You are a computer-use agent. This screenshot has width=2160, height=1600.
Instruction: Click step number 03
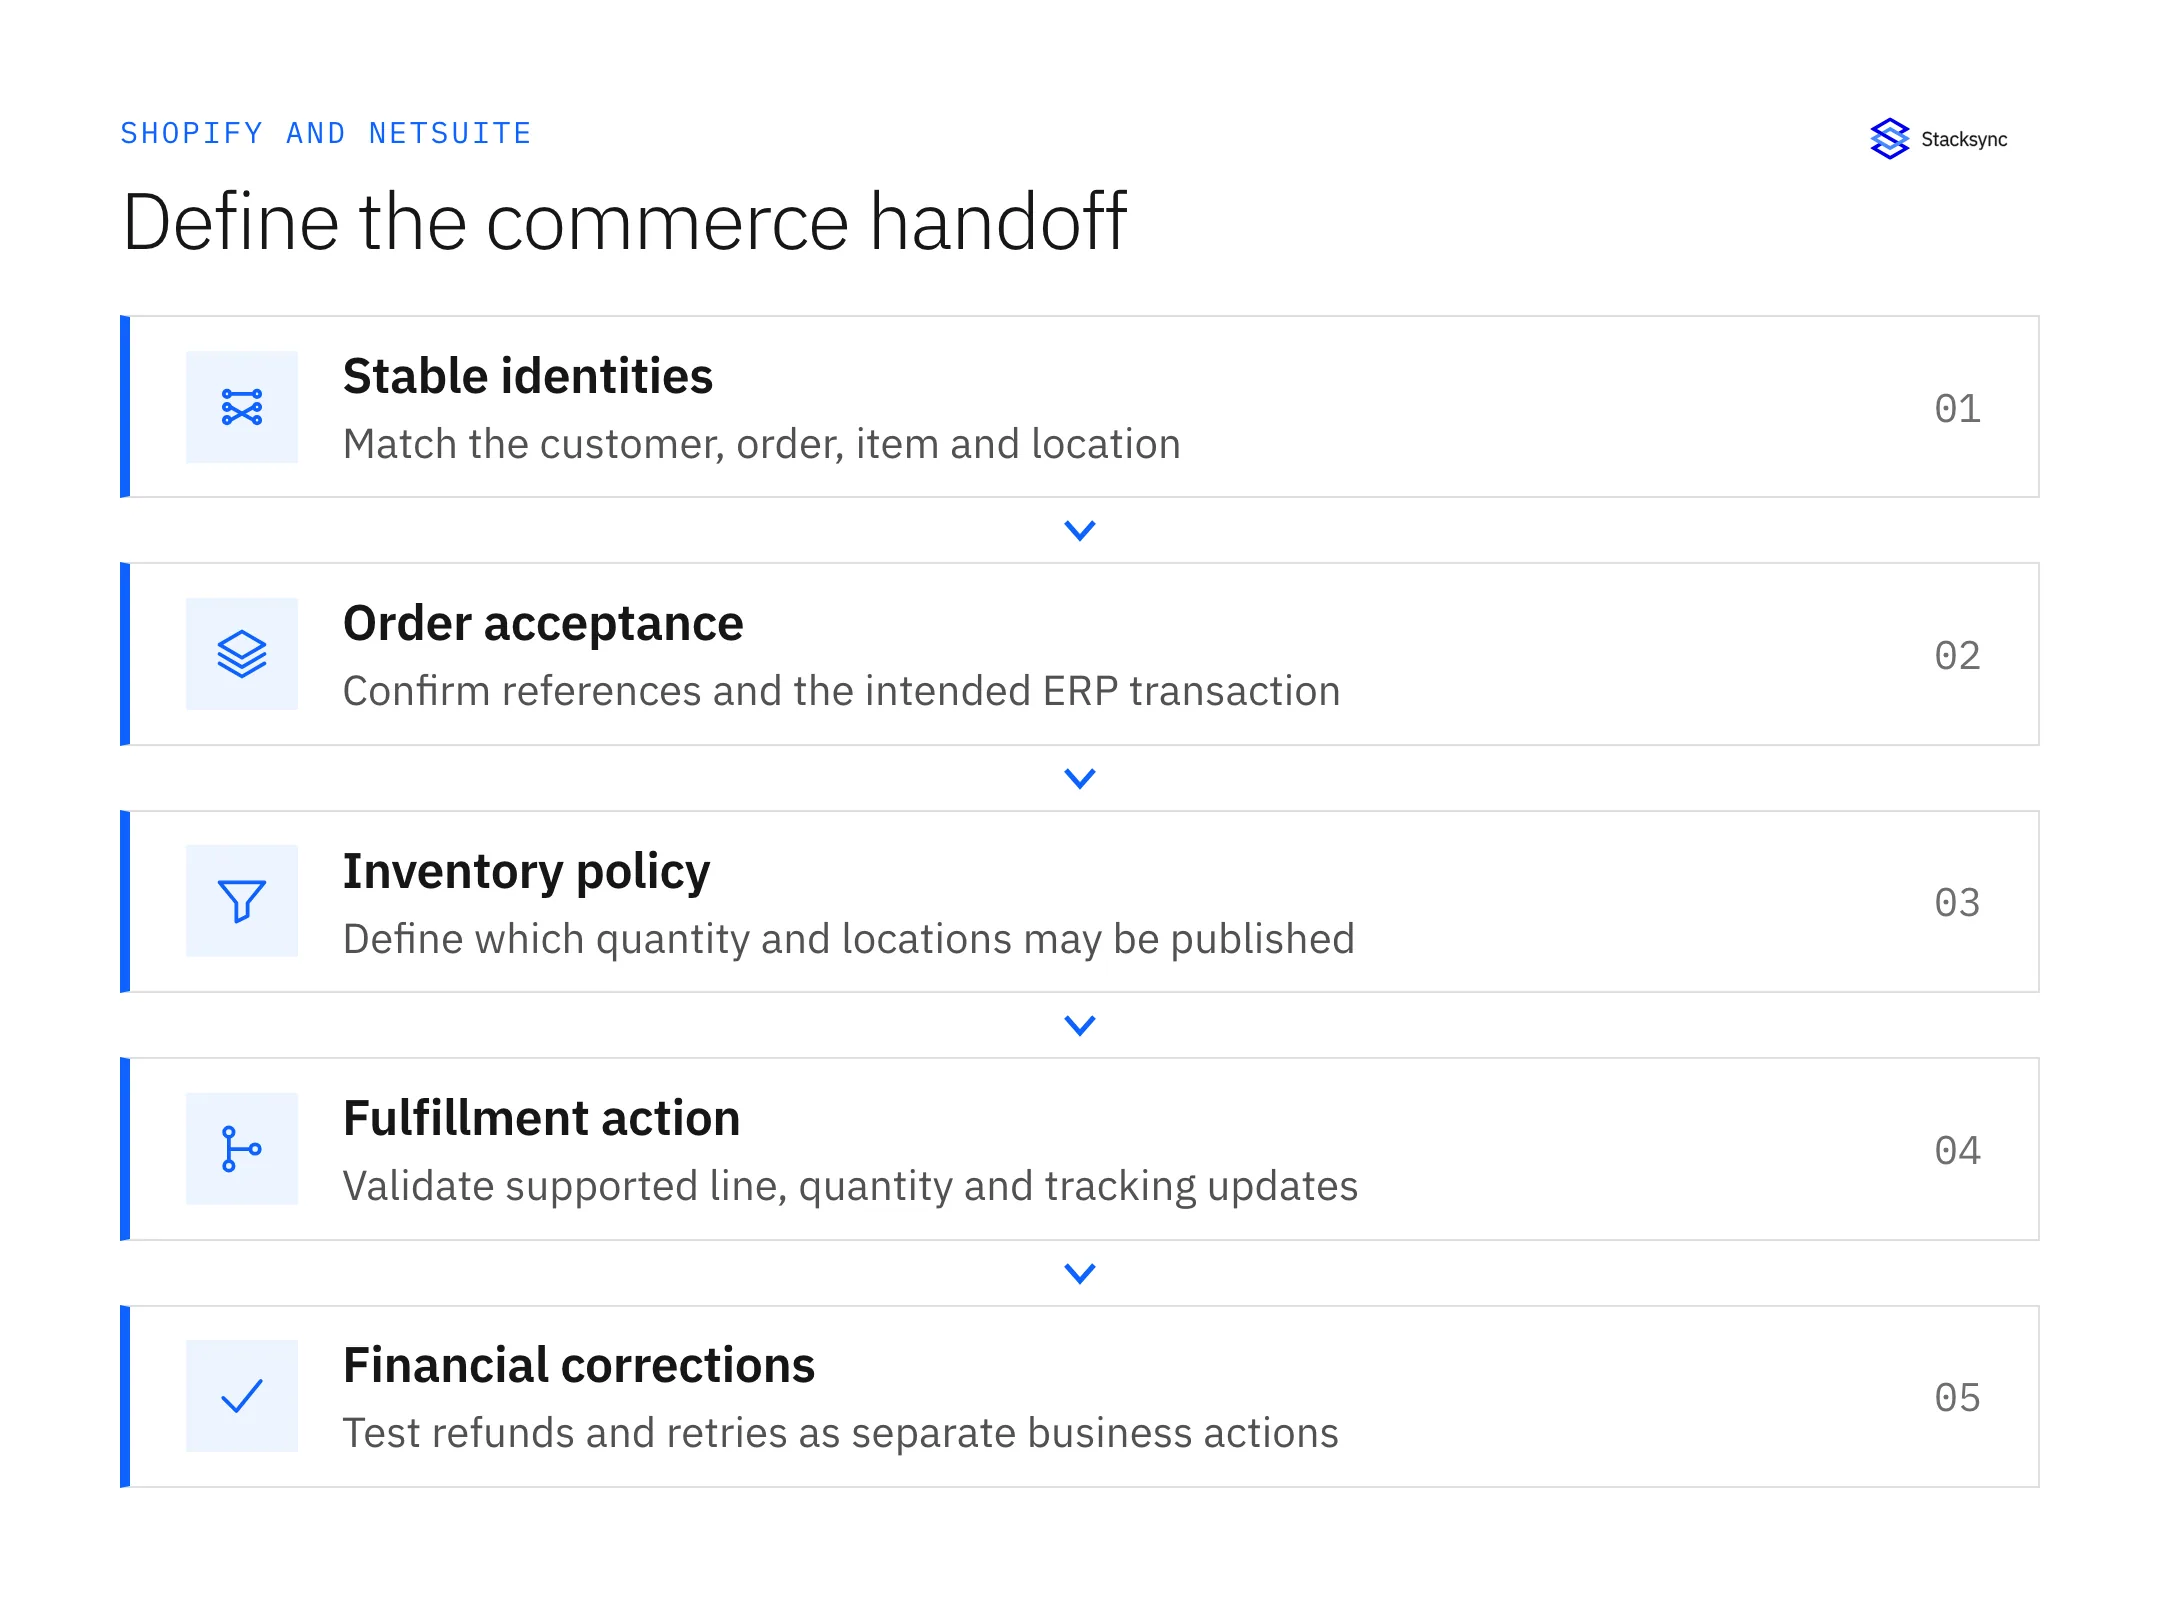(1957, 902)
